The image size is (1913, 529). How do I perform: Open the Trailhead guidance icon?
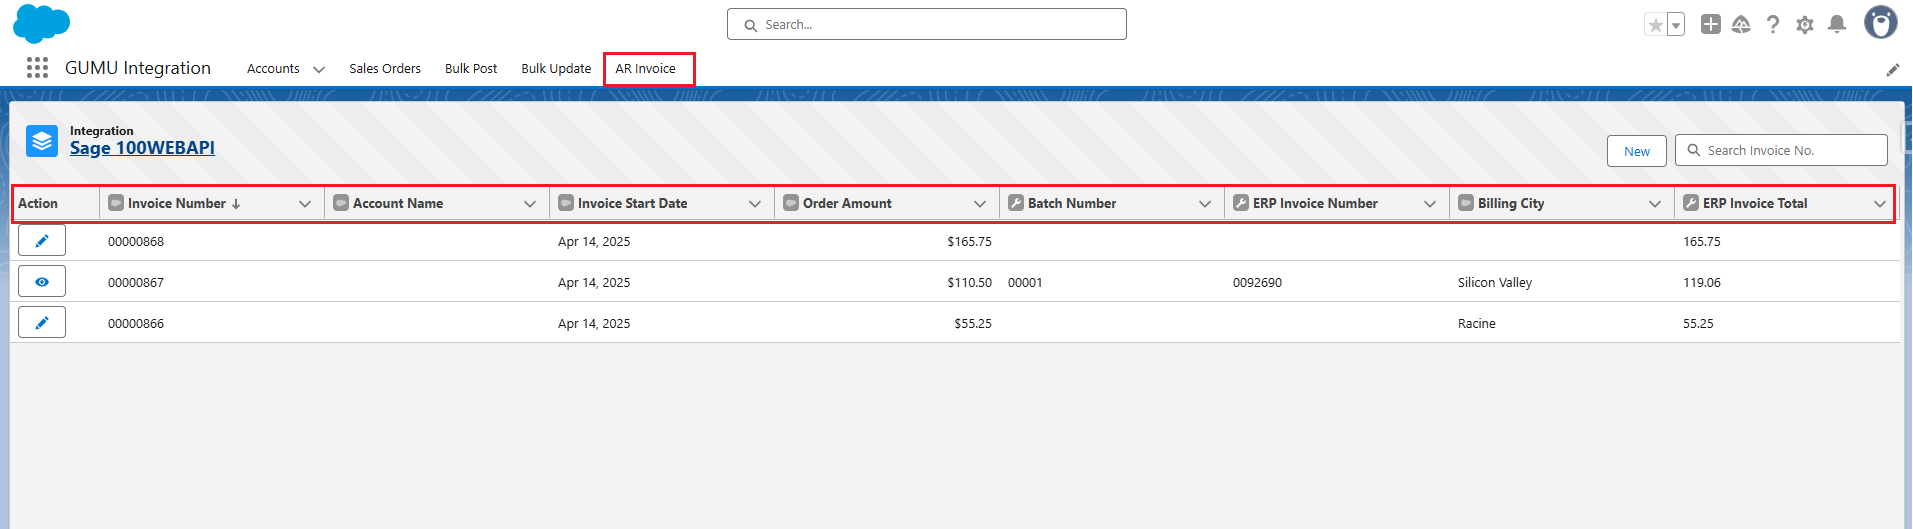1741,24
